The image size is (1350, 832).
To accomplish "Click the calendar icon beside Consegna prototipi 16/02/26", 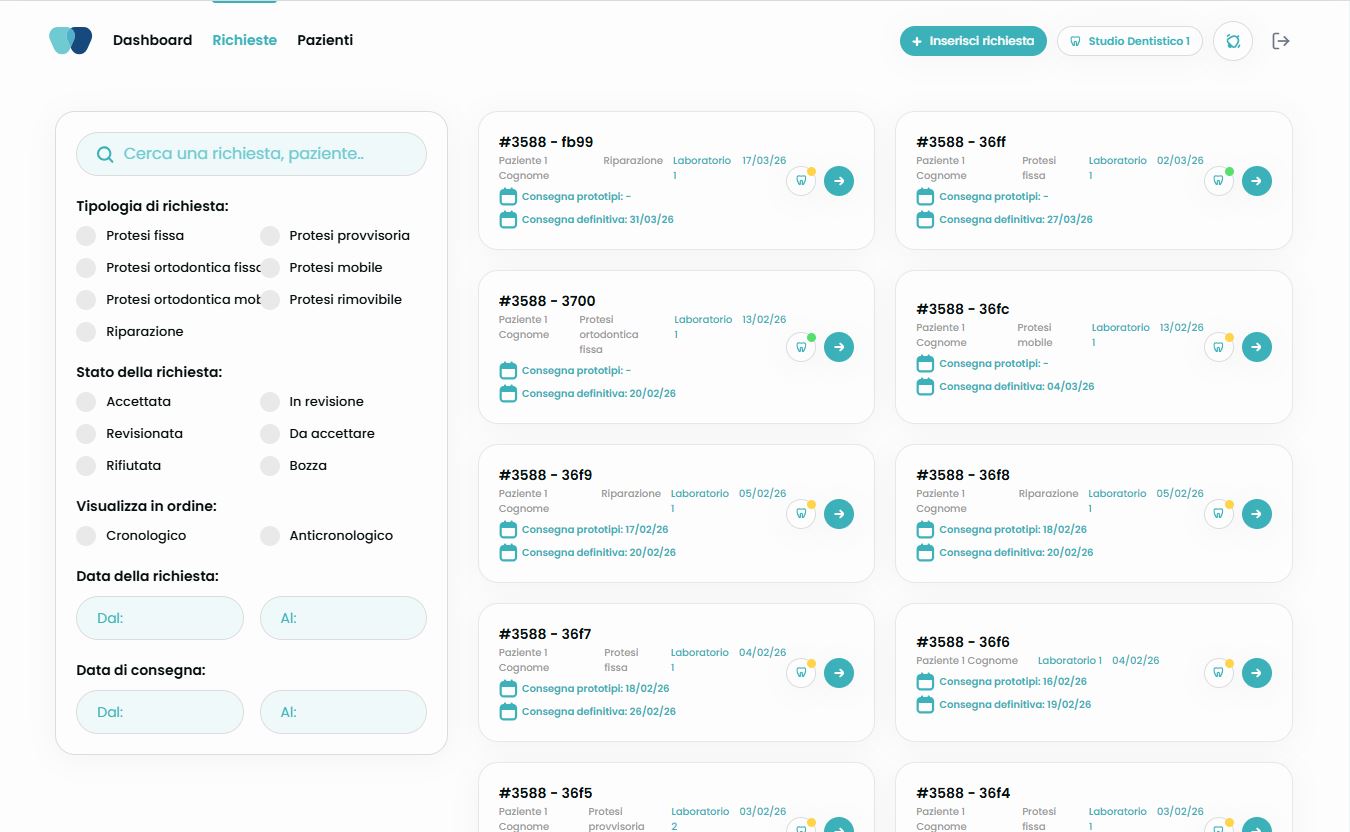I will [924, 681].
